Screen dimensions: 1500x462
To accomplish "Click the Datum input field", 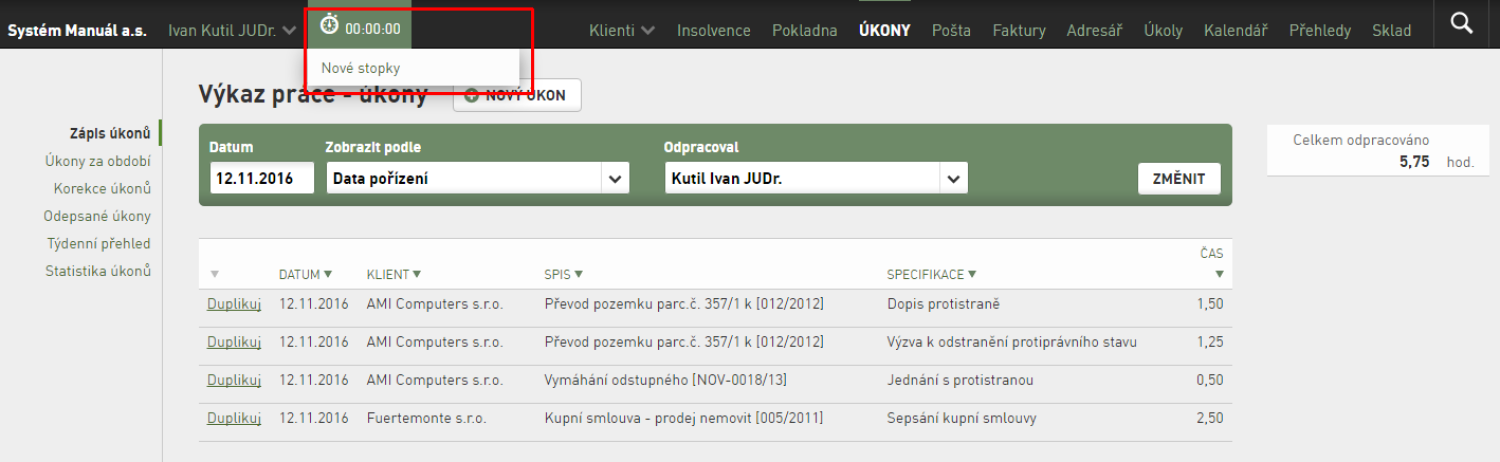I will 262,179.
